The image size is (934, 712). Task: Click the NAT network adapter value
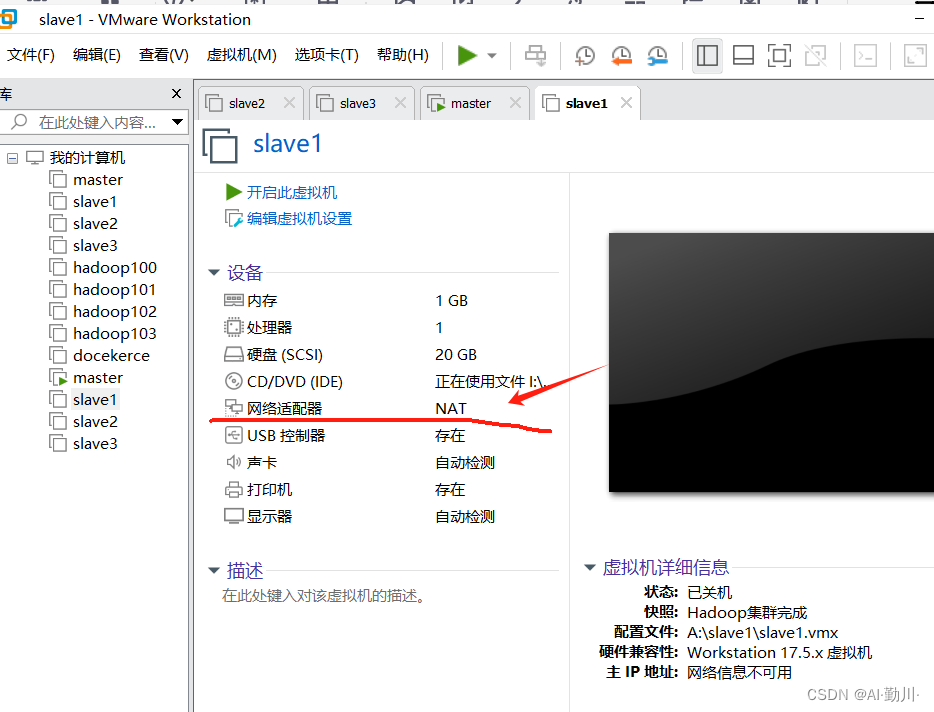(x=451, y=409)
